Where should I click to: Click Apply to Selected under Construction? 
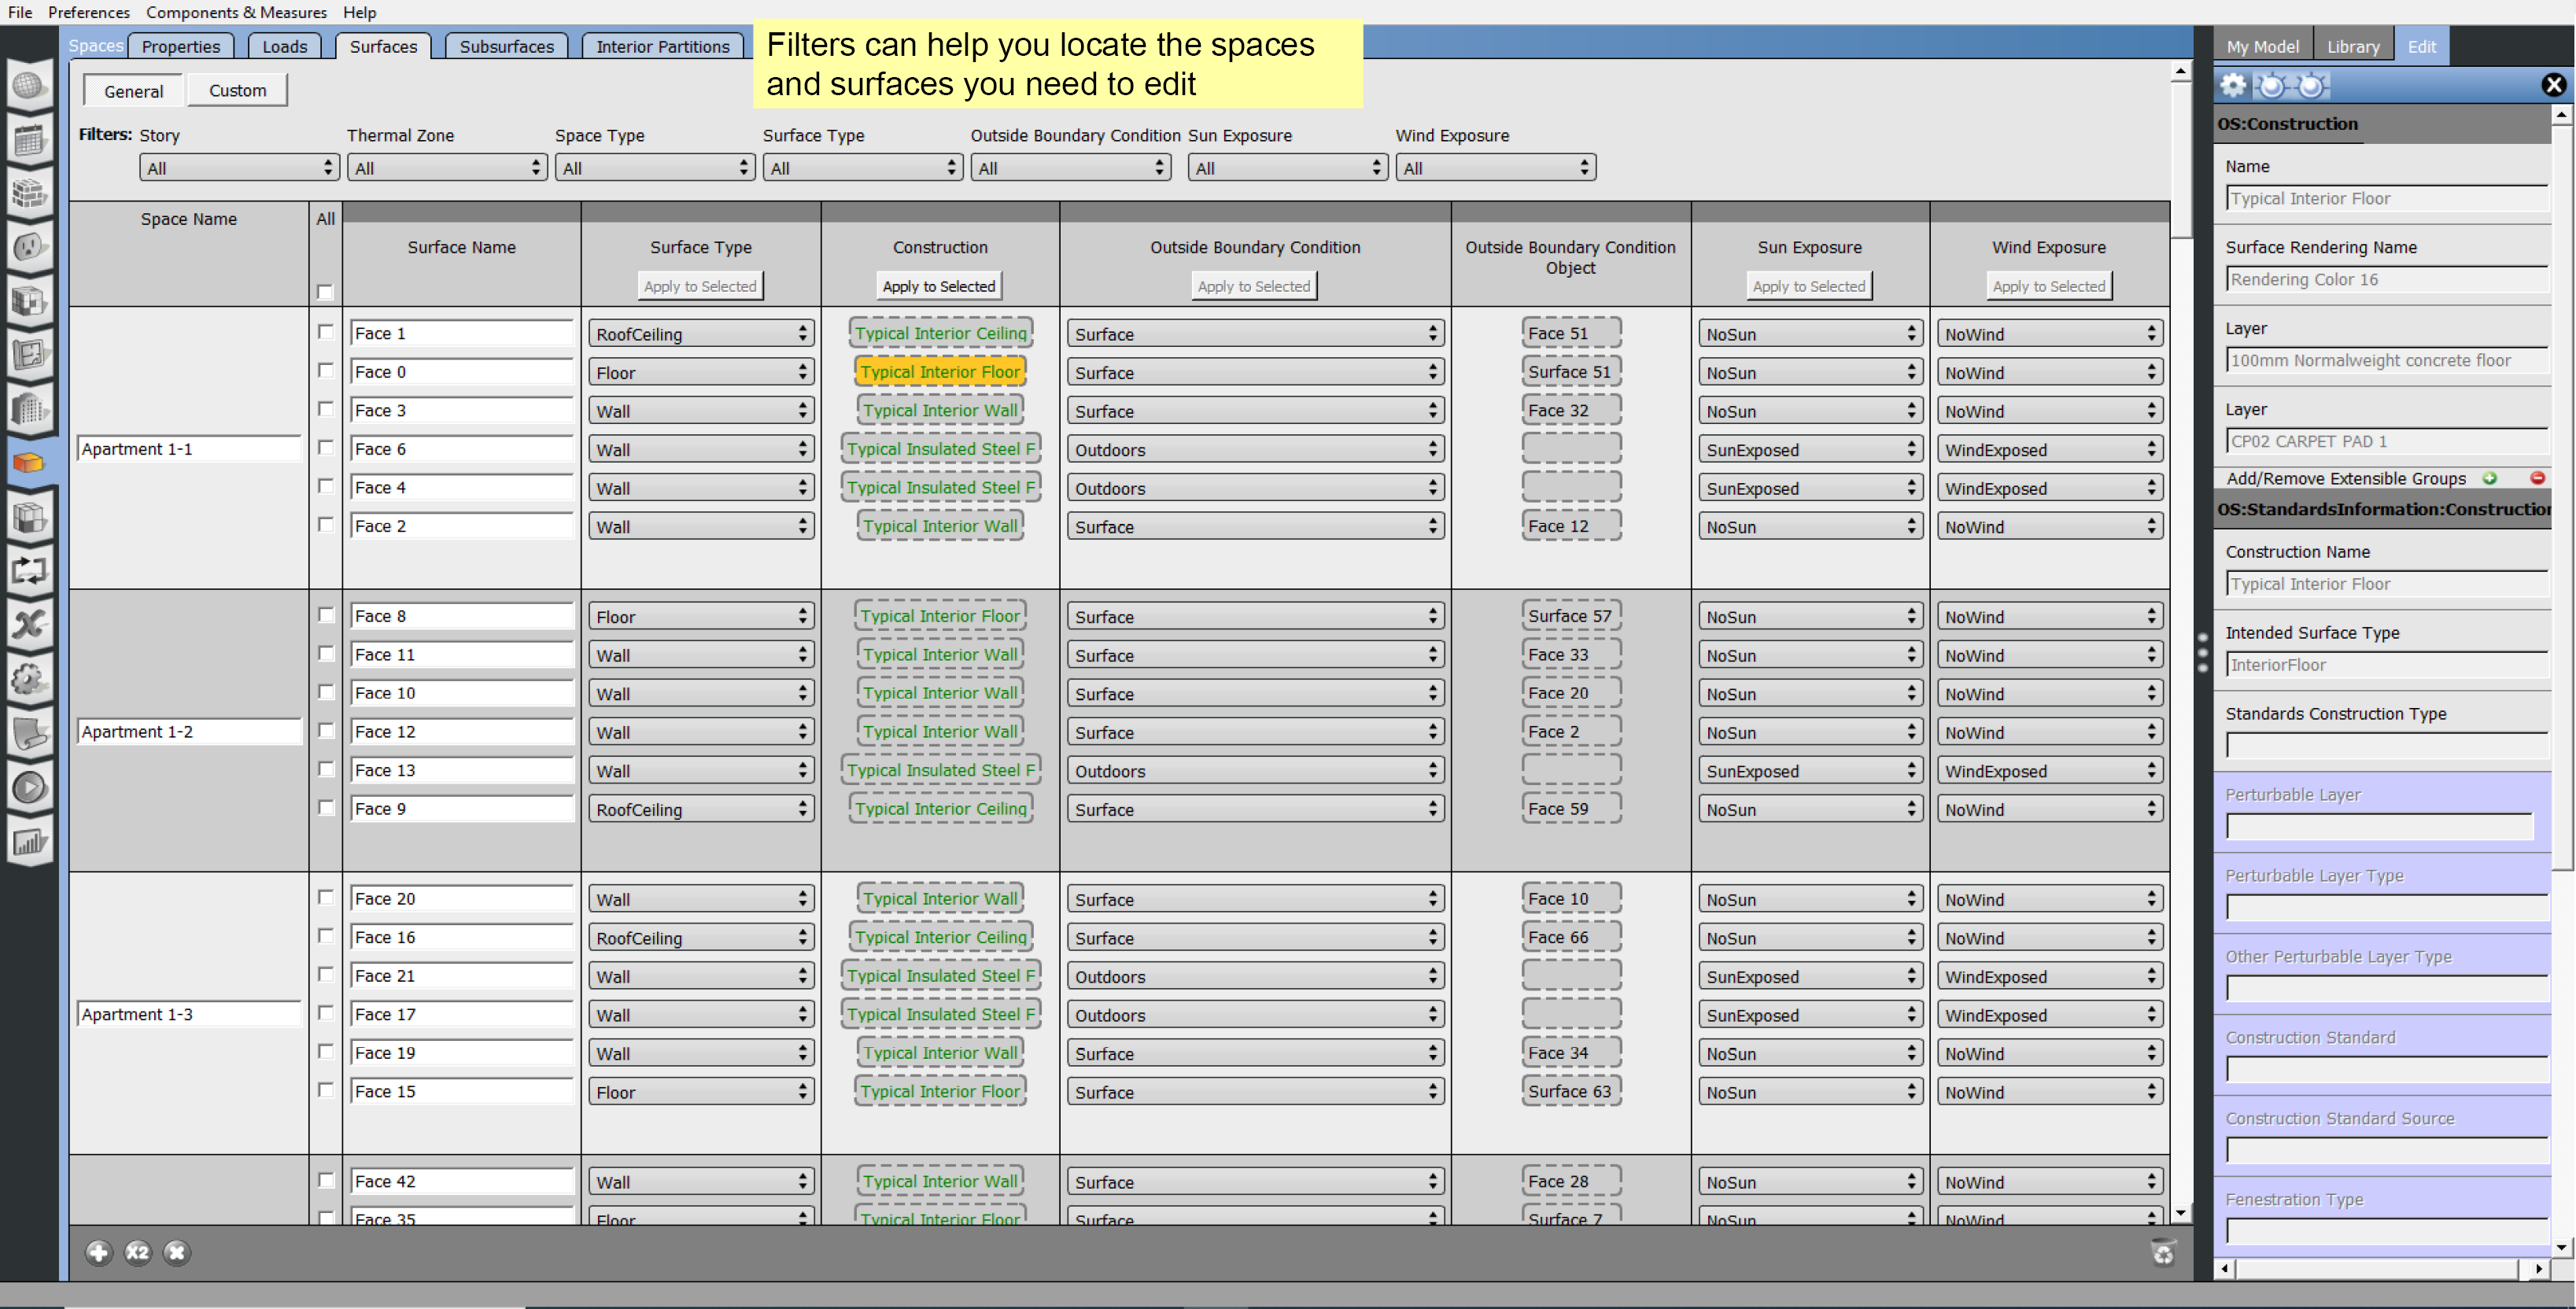(x=938, y=286)
